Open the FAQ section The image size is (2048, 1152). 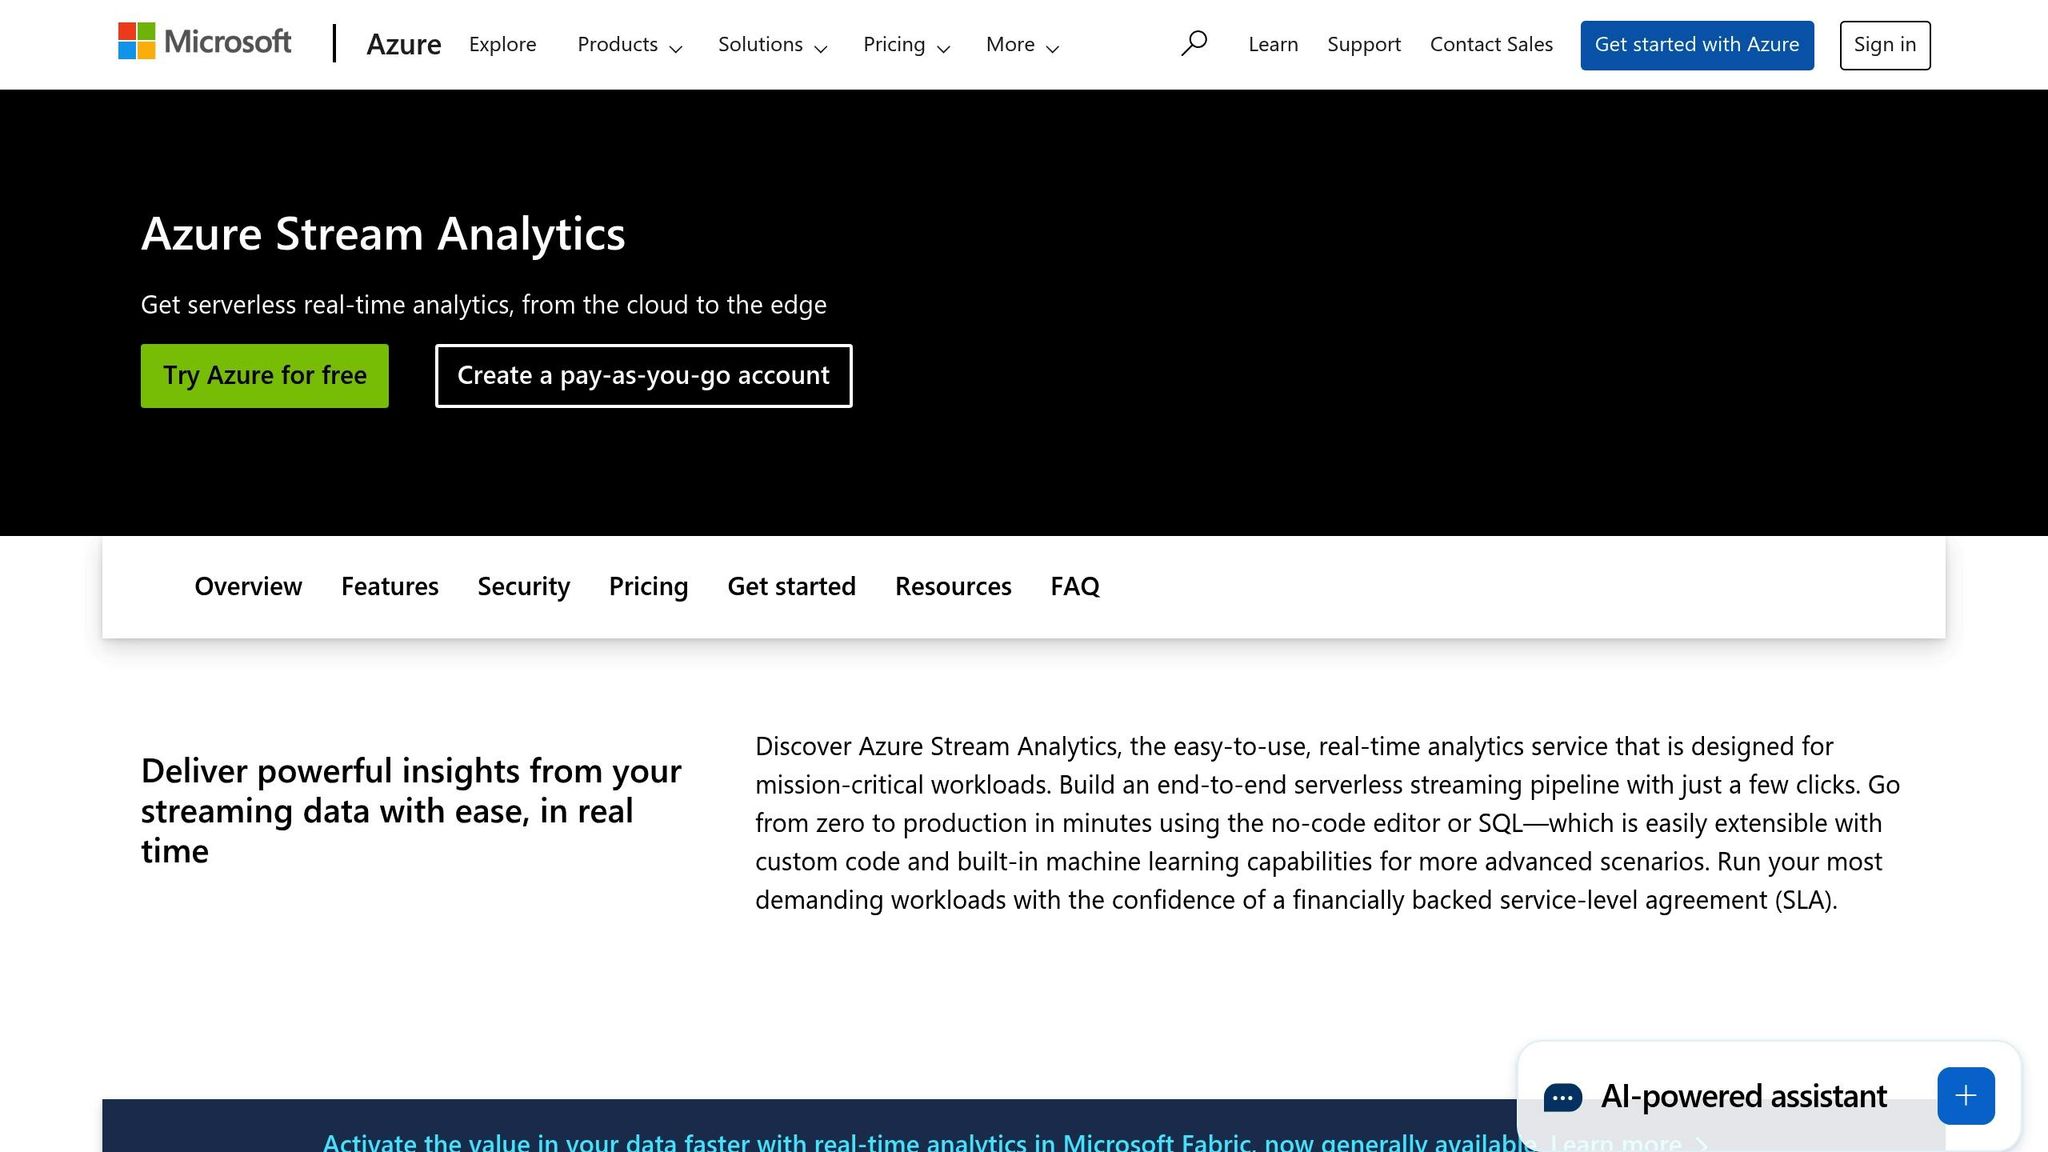[x=1074, y=586]
